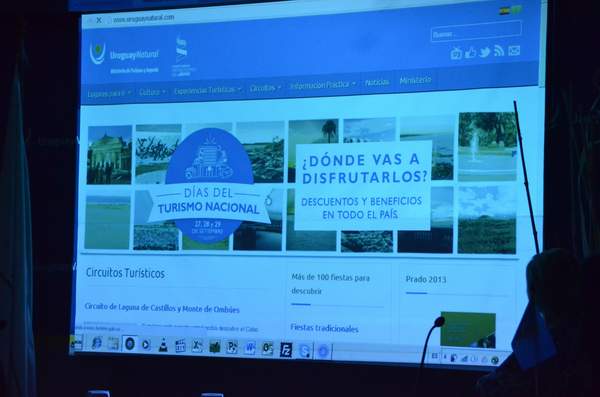
Task: Open the media player play-button taskbar icon
Action: pyautogui.click(x=146, y=344)
